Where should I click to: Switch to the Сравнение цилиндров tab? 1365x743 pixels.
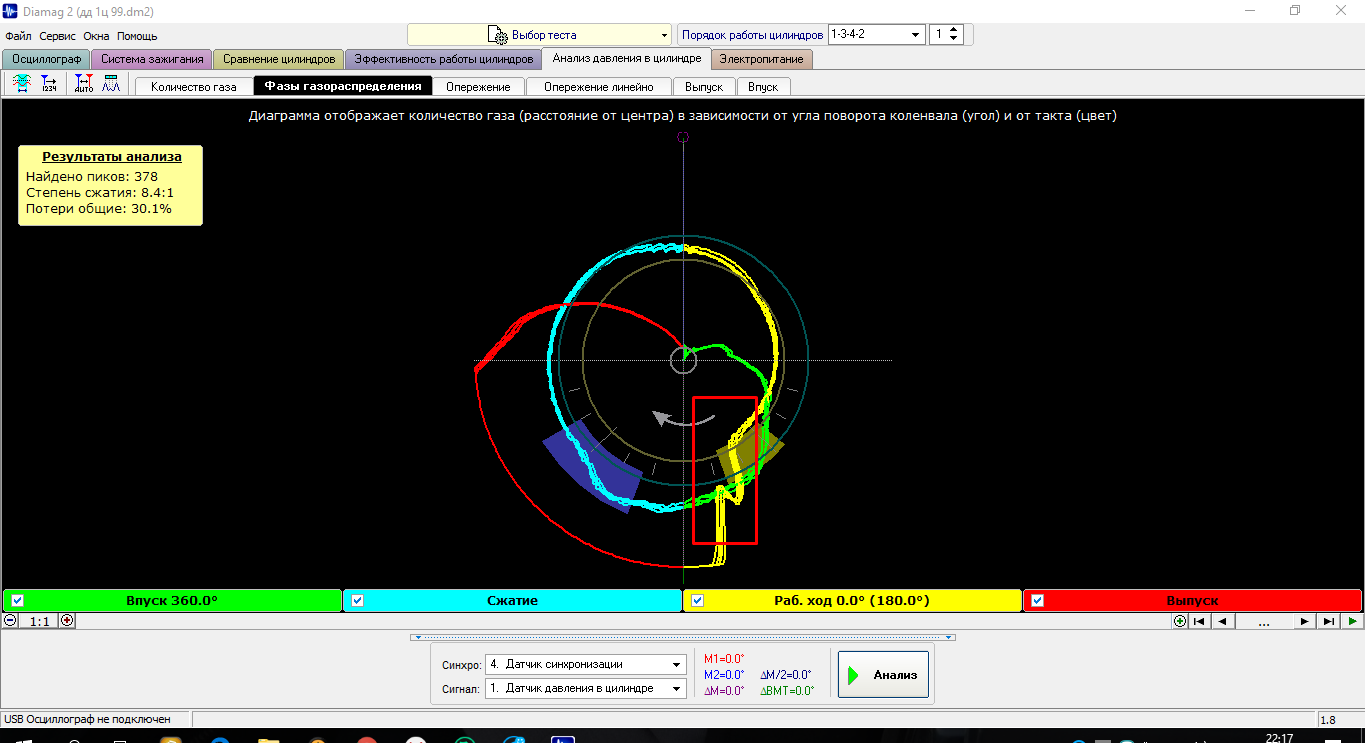(279, 59)
